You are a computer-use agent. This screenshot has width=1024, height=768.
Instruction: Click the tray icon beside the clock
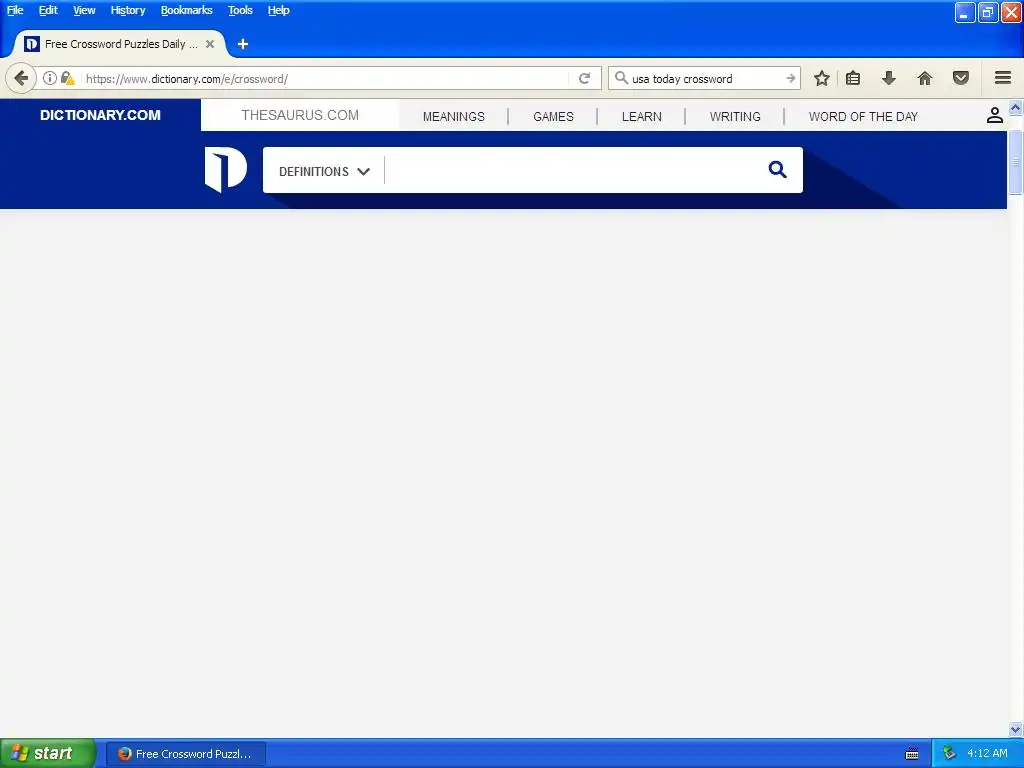(x=949, y=754)
